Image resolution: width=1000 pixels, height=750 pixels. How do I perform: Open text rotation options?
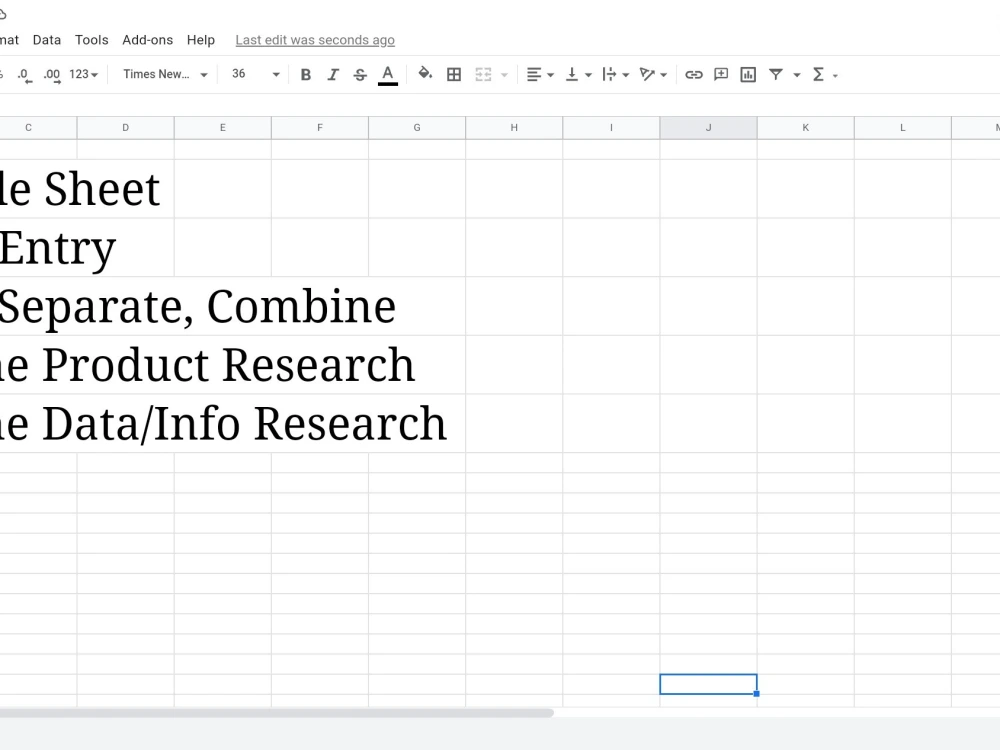click(x=653, y=75)
